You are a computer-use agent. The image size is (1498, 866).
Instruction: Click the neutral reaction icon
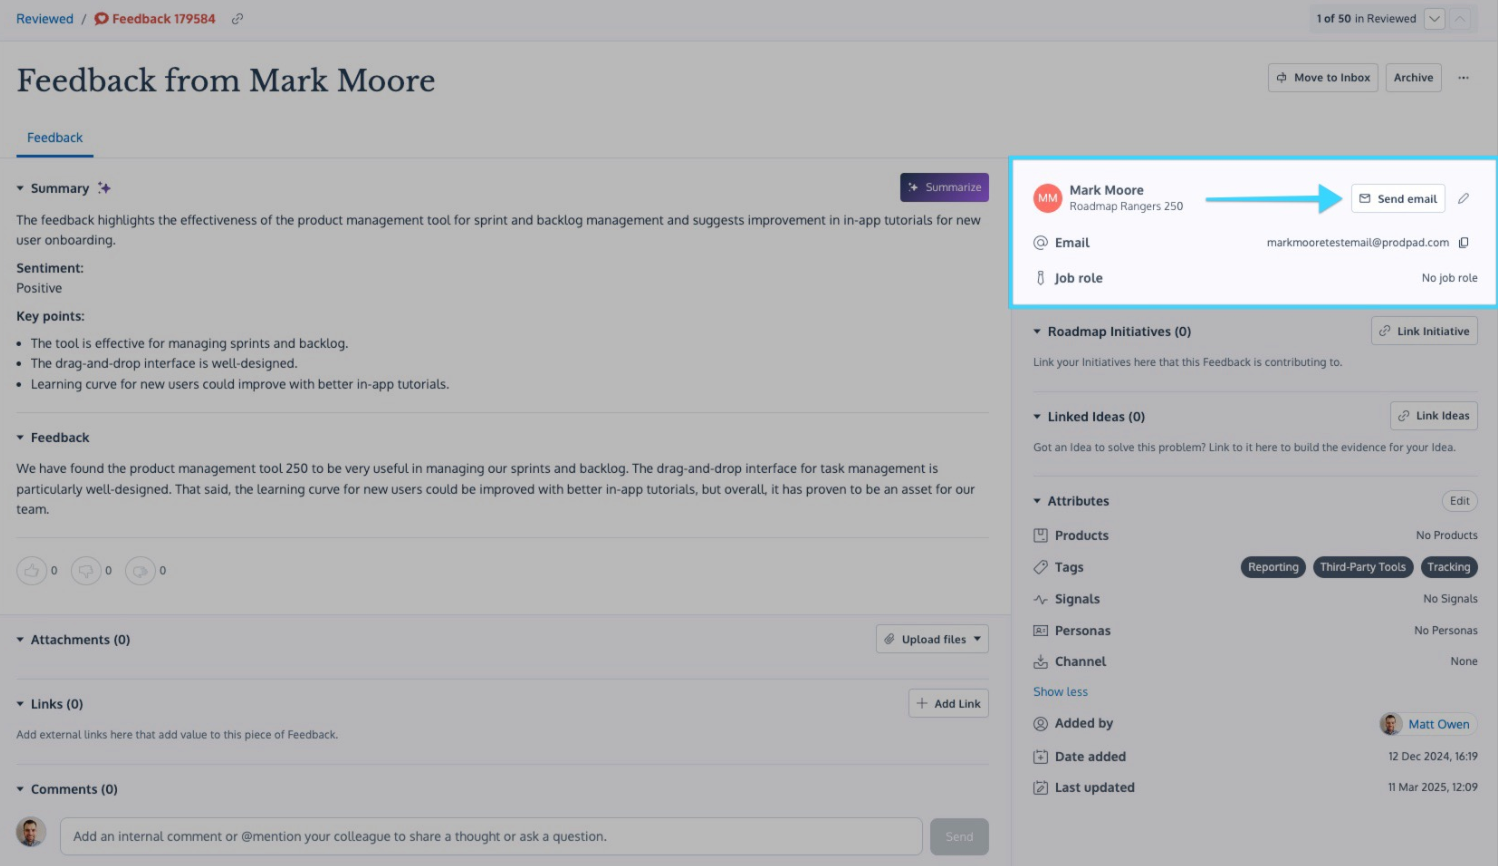[x=140, y=571]
